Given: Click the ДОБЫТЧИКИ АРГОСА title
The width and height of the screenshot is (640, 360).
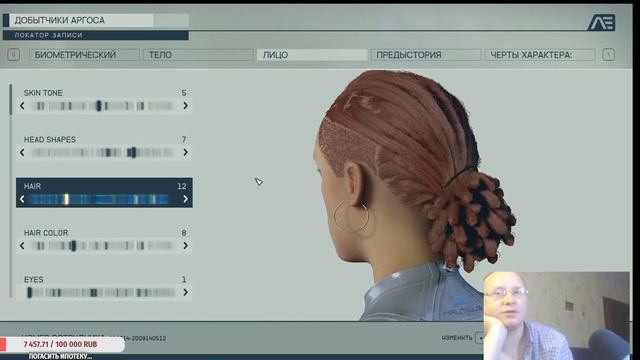Looking at the screenshot, I should (60, 20).
